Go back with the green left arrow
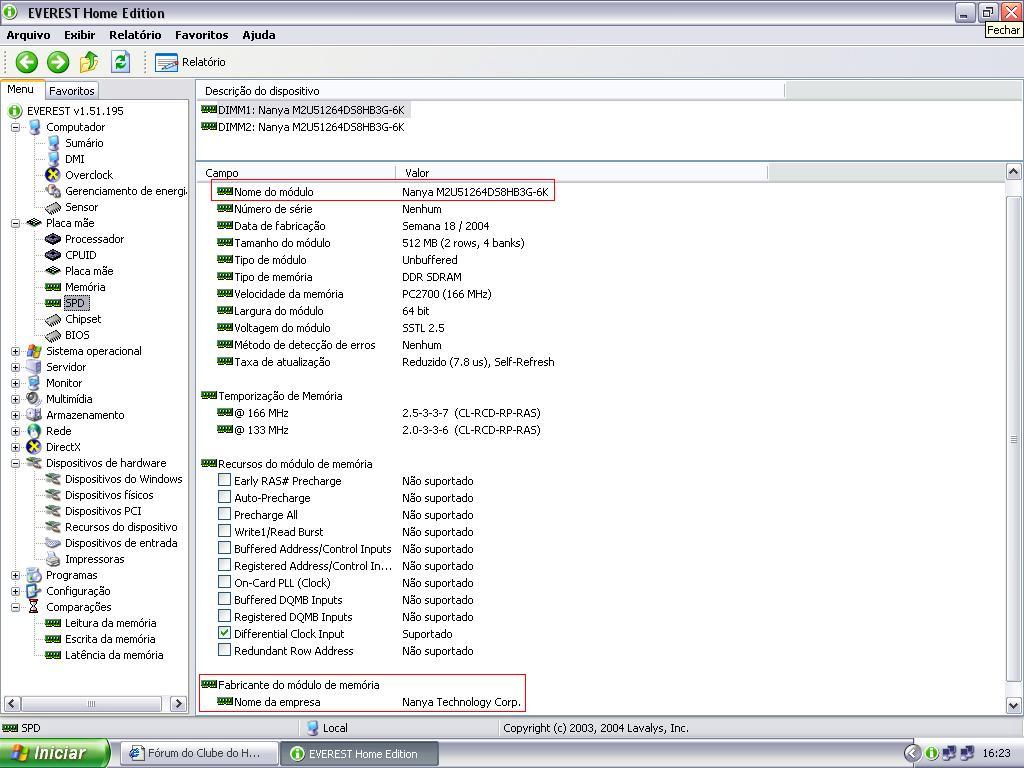1024x768 pixels. (x=27, y=62)
